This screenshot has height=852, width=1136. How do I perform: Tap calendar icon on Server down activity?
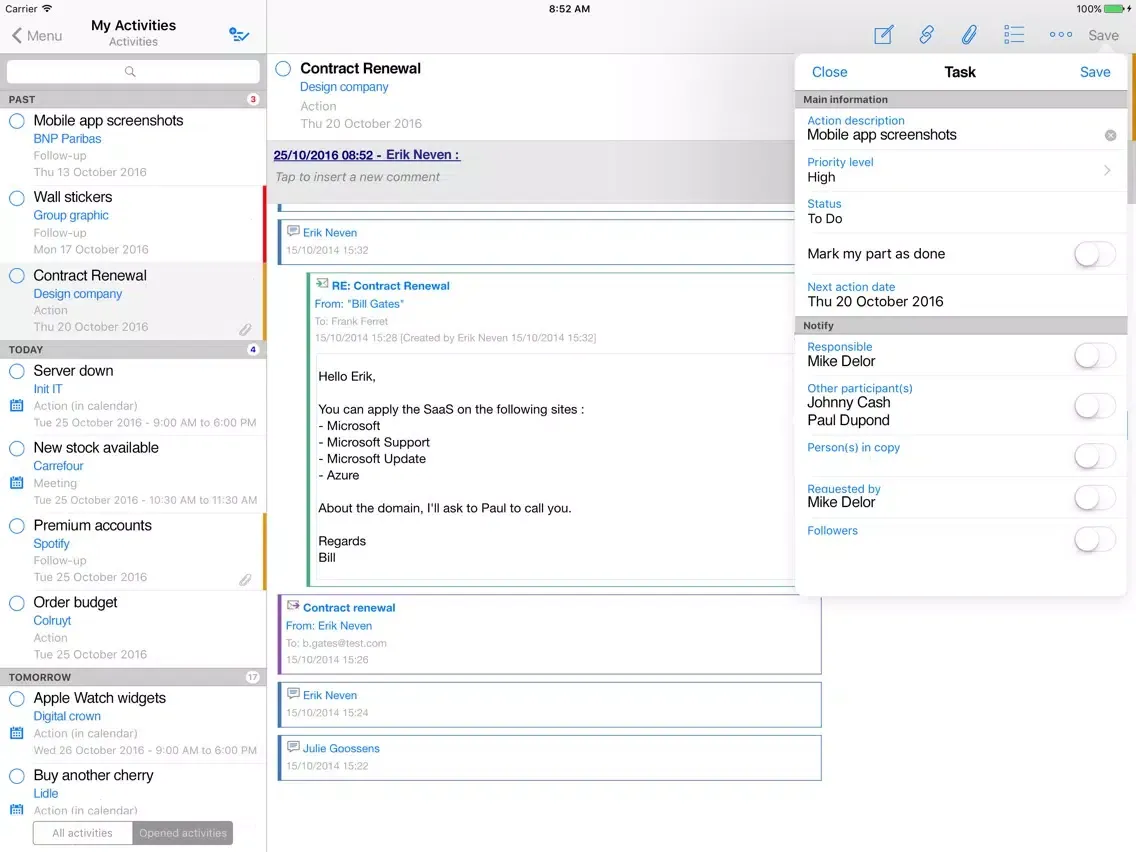tap(16, 406)
